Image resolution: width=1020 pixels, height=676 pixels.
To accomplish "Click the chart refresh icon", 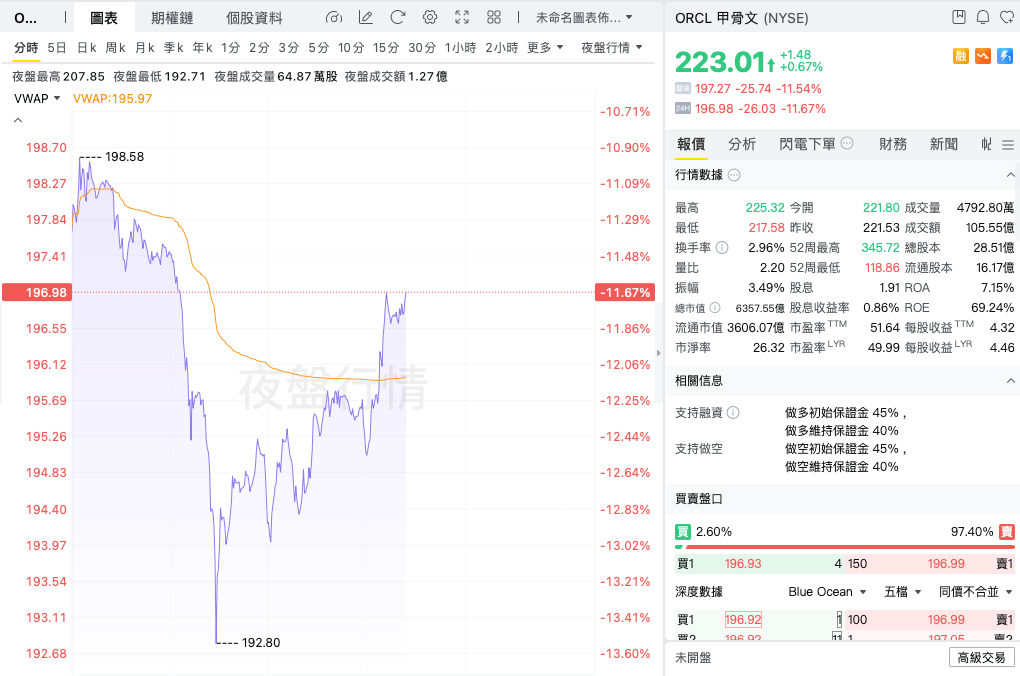I will 398,18.
